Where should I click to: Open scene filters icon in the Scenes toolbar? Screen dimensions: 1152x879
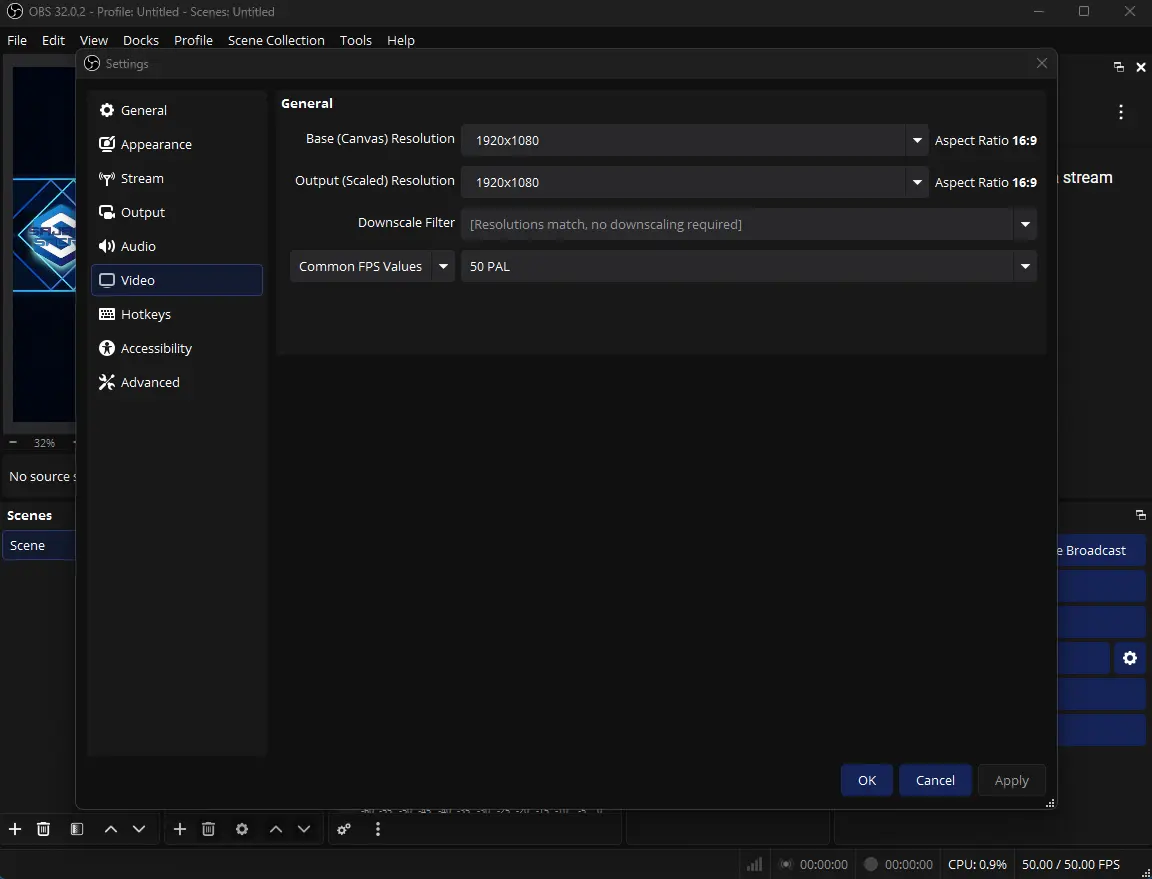(x=76, y=829)
